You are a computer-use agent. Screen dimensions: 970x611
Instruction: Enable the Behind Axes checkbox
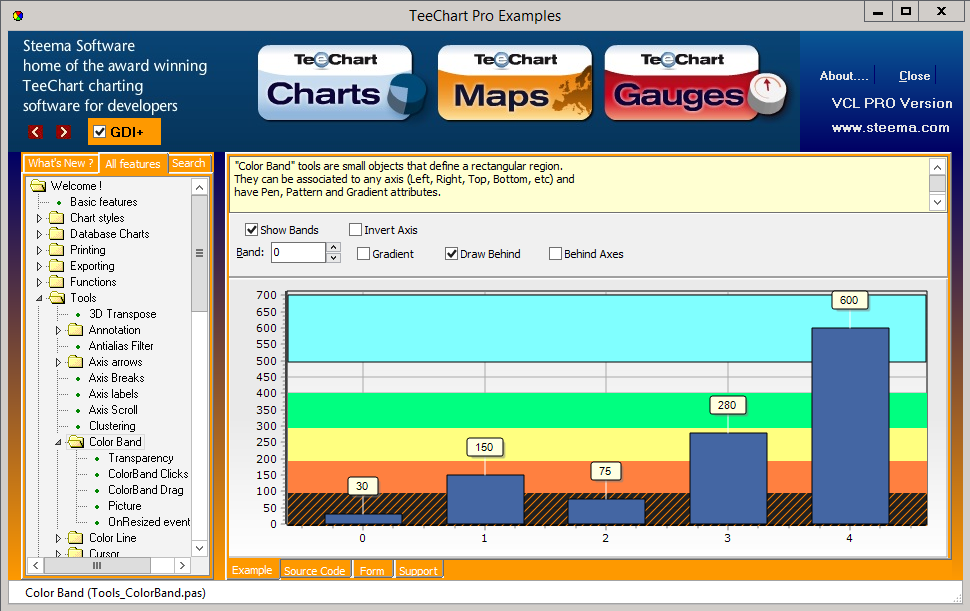556,254
